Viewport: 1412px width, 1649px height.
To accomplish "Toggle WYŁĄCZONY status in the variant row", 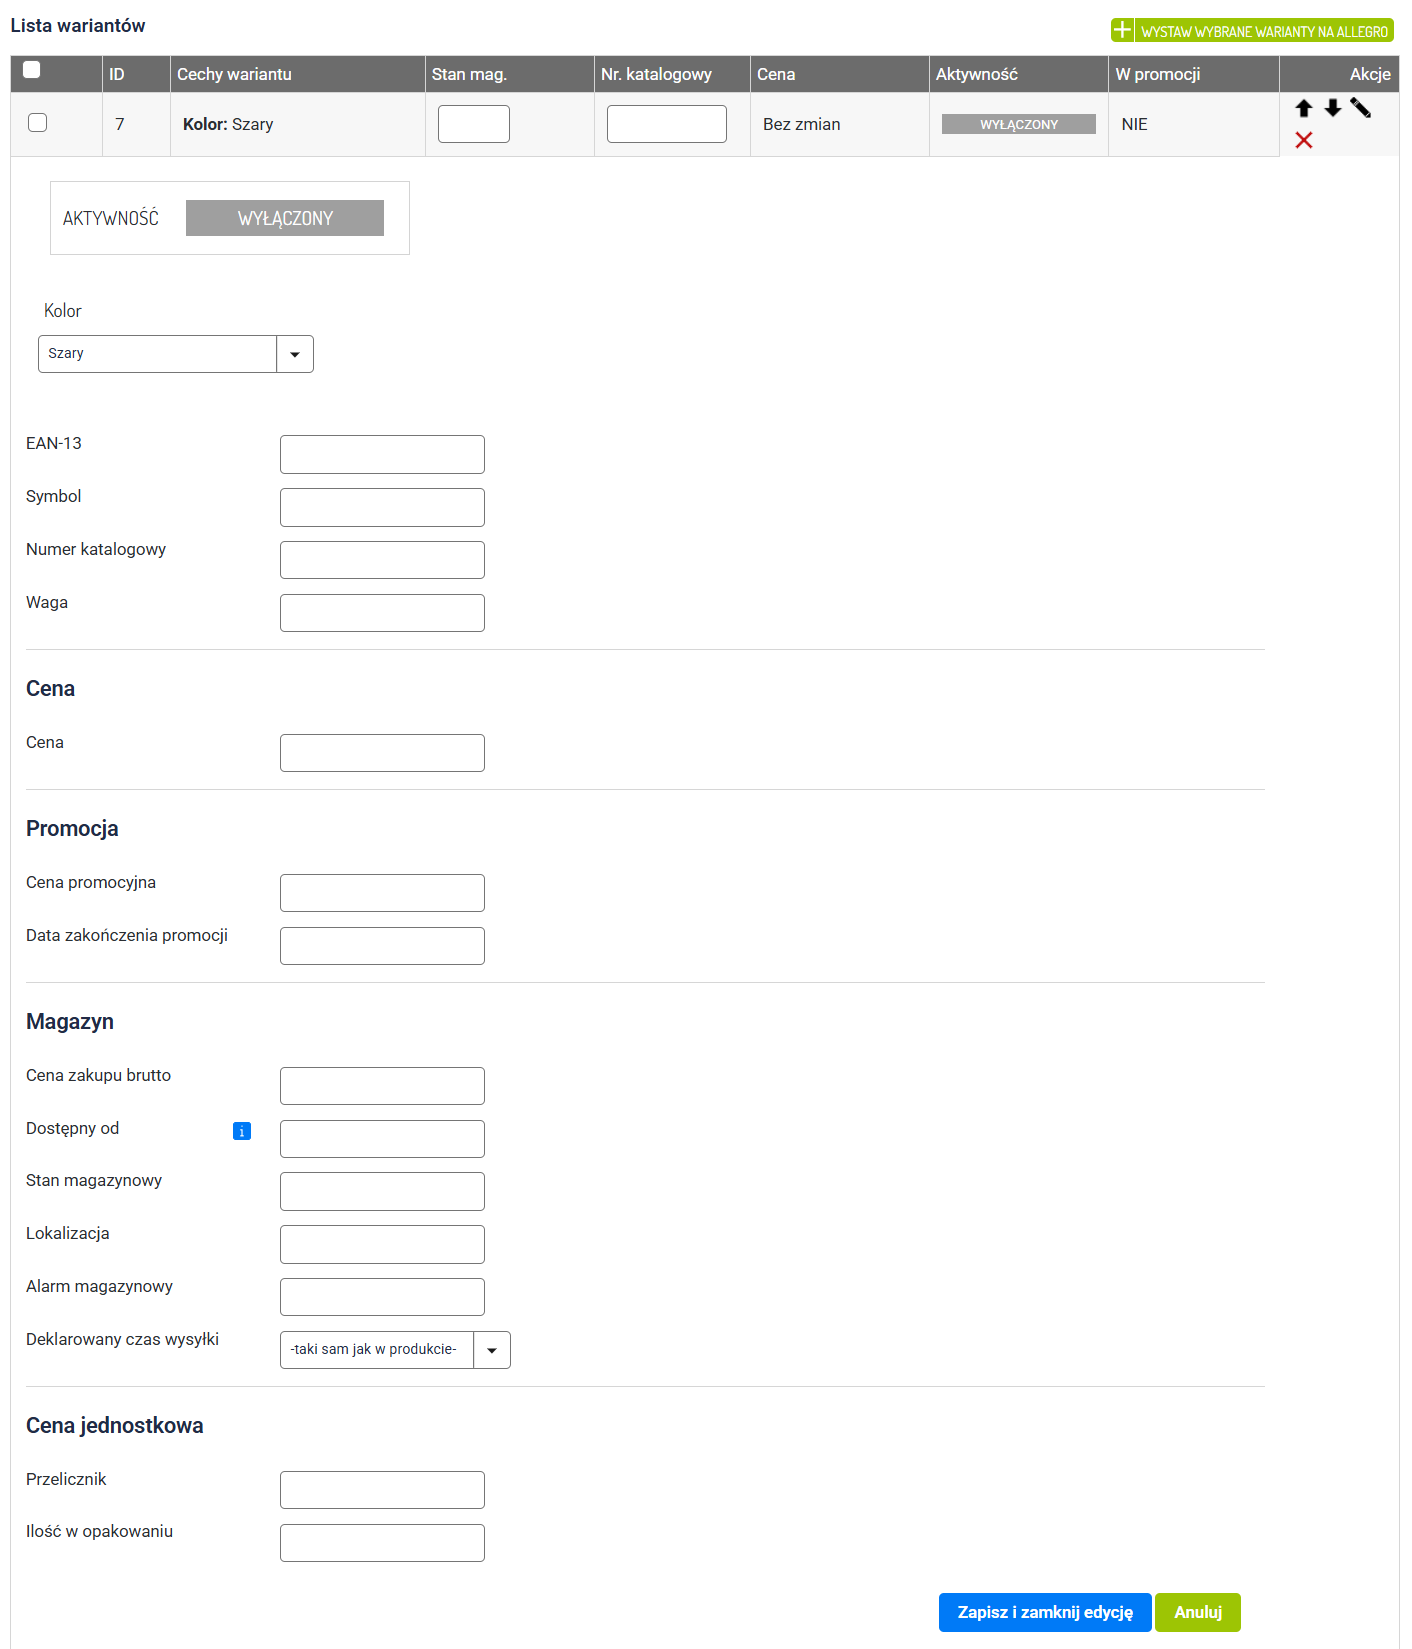I will pos(1018,124).
